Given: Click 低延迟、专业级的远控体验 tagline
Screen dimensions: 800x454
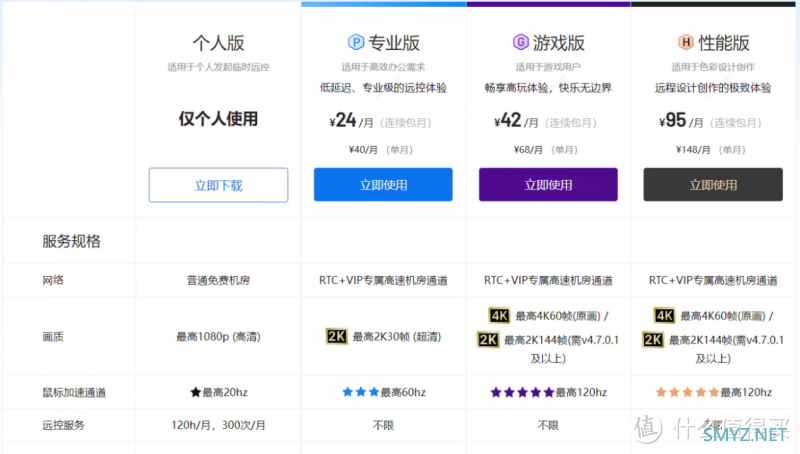Looking at the screenshot, I should click(383, 88).
